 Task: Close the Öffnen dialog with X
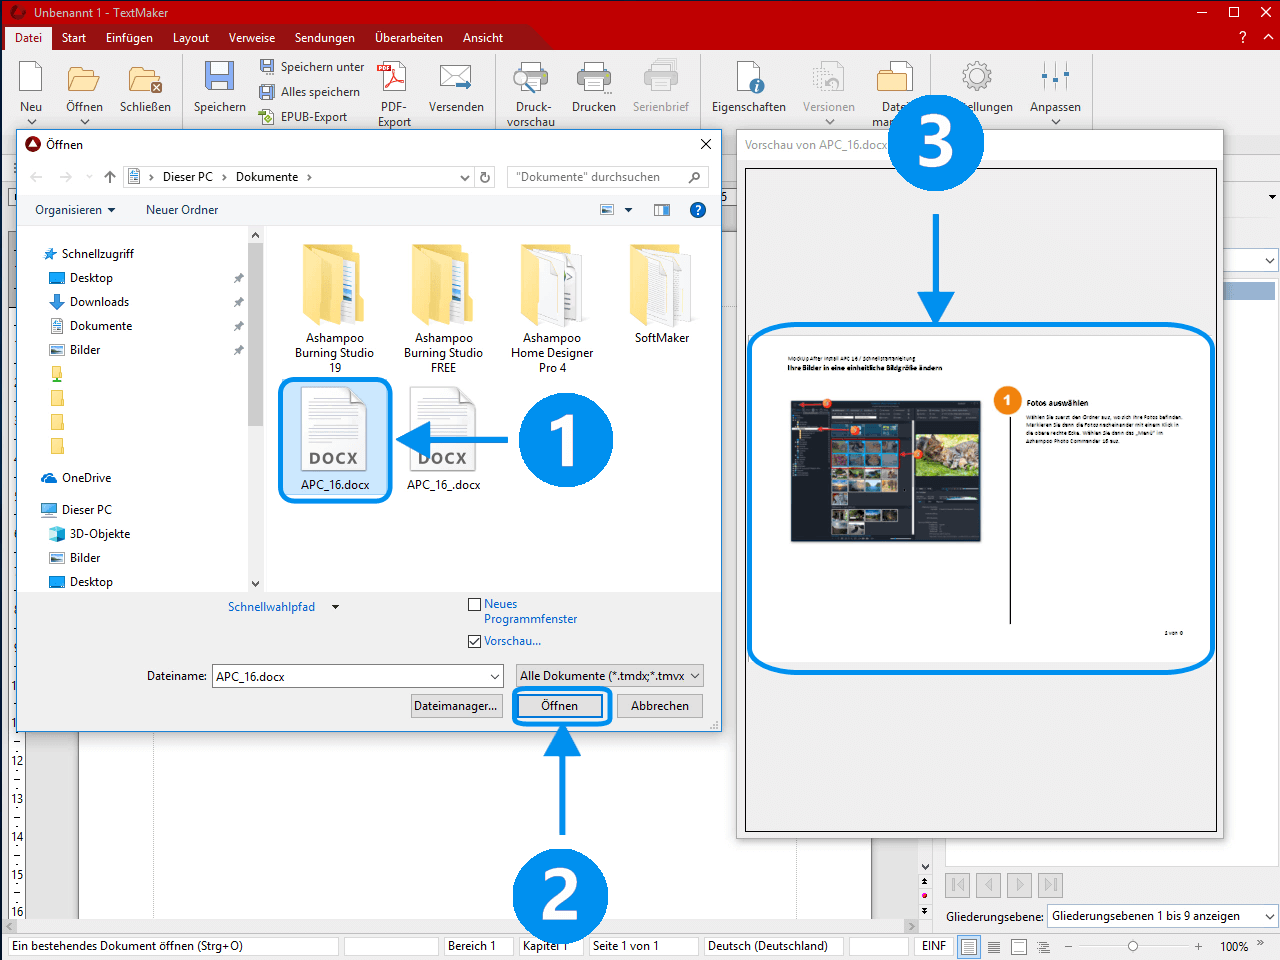coord(705,144)
